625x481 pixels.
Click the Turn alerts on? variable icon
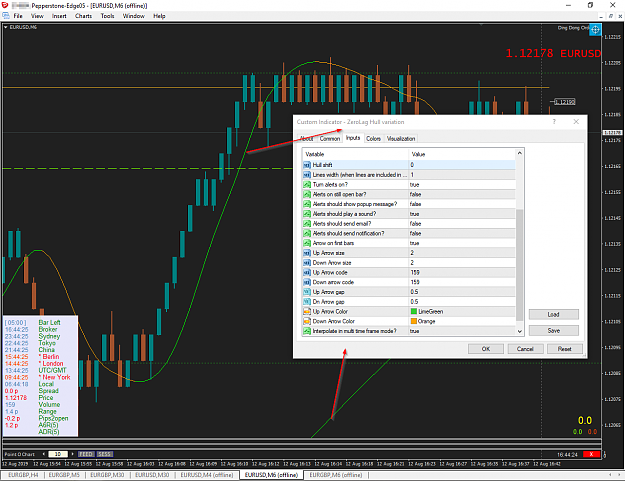[x=307, y=185]
